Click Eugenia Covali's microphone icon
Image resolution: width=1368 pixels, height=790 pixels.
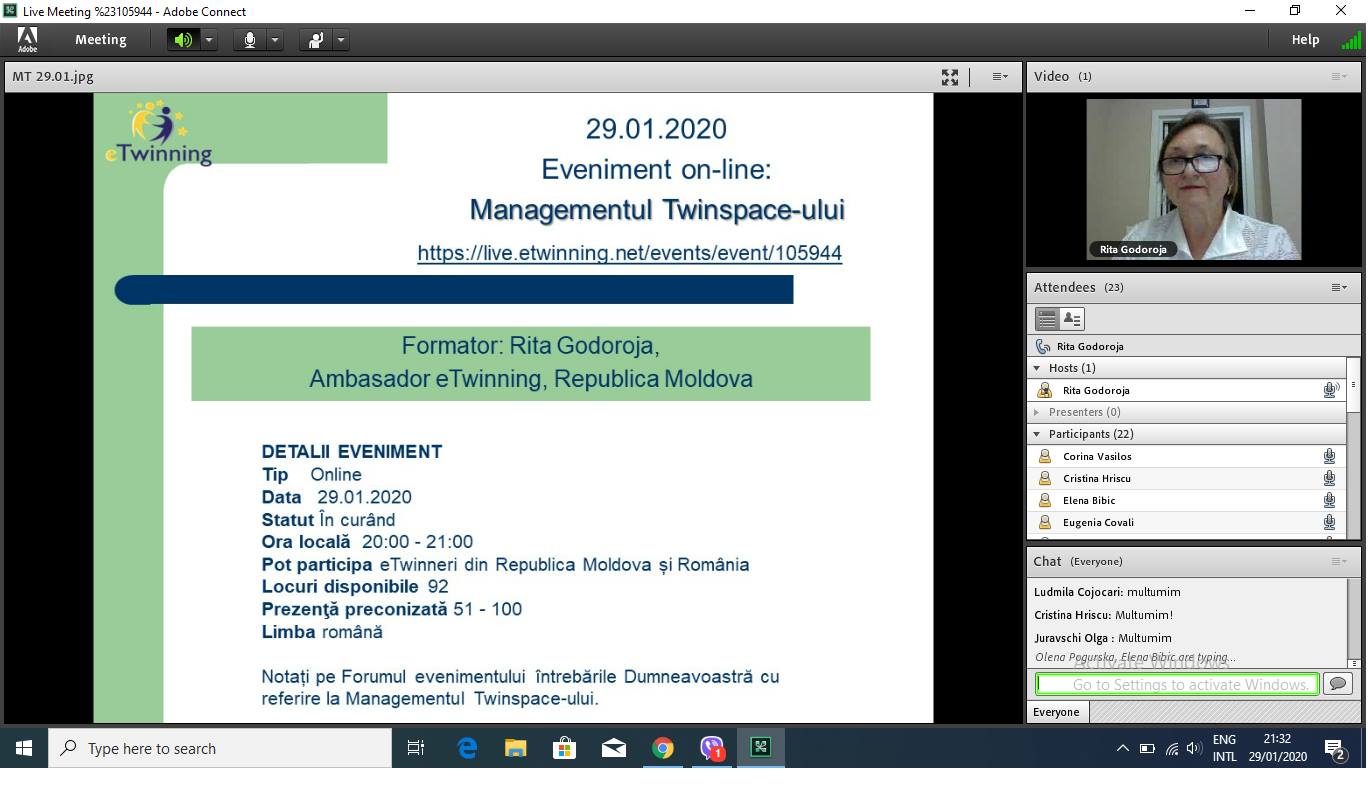coord(1330,522)
